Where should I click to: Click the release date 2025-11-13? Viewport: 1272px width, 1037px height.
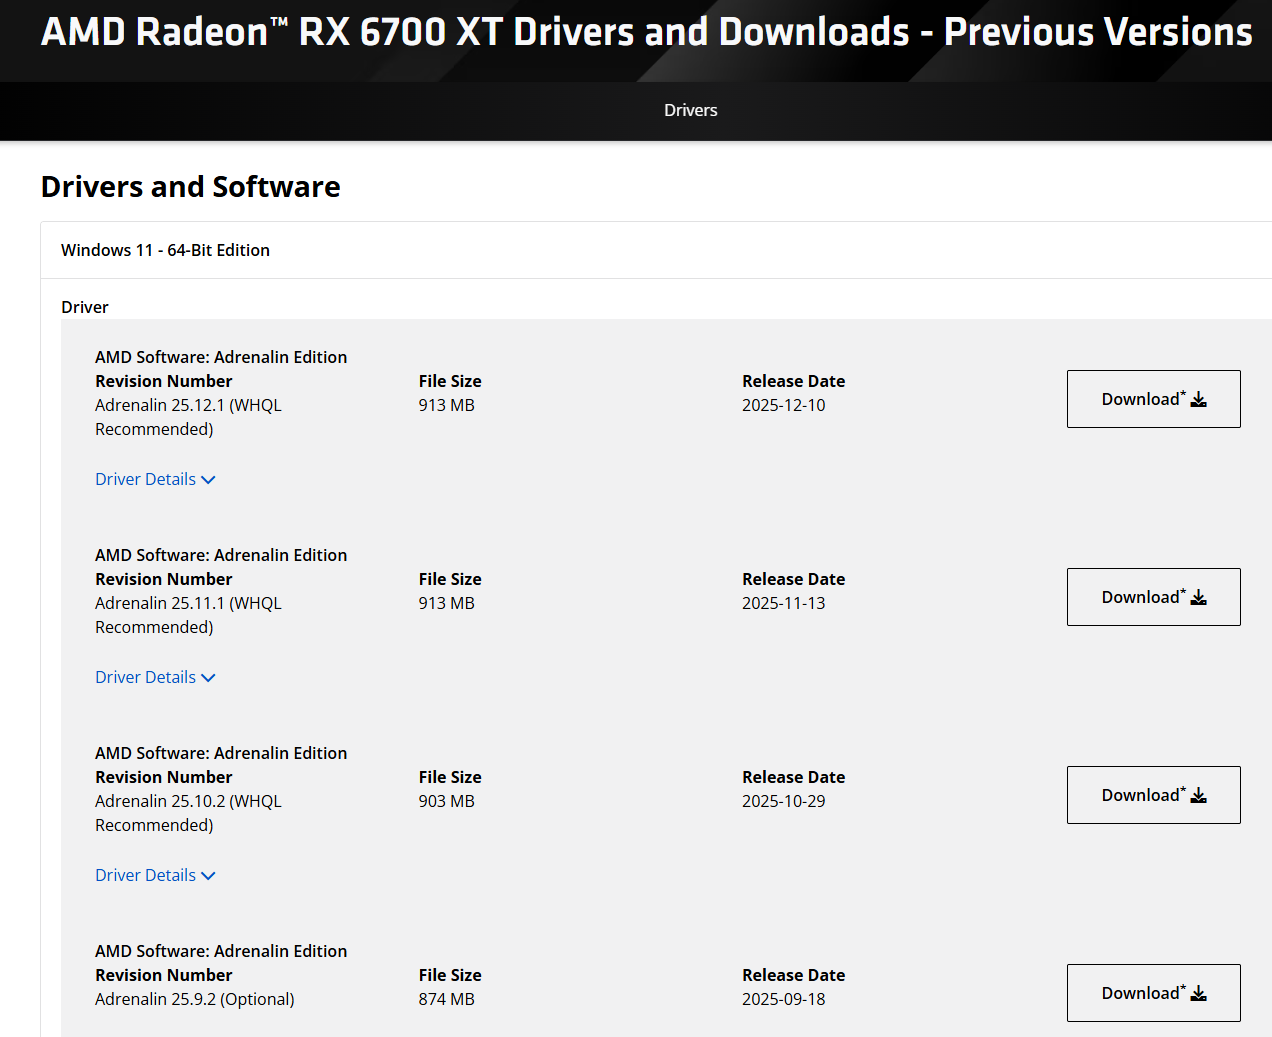pos(783,603)
